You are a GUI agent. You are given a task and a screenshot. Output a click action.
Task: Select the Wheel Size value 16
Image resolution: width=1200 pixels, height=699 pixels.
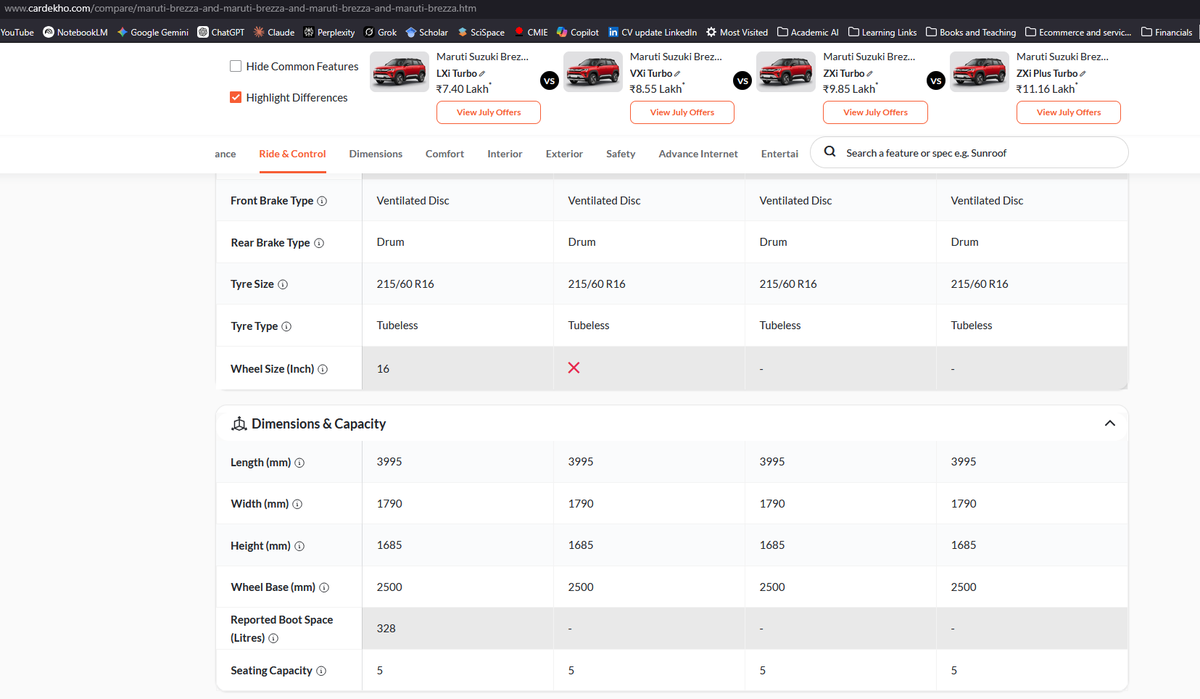[383, 368]
